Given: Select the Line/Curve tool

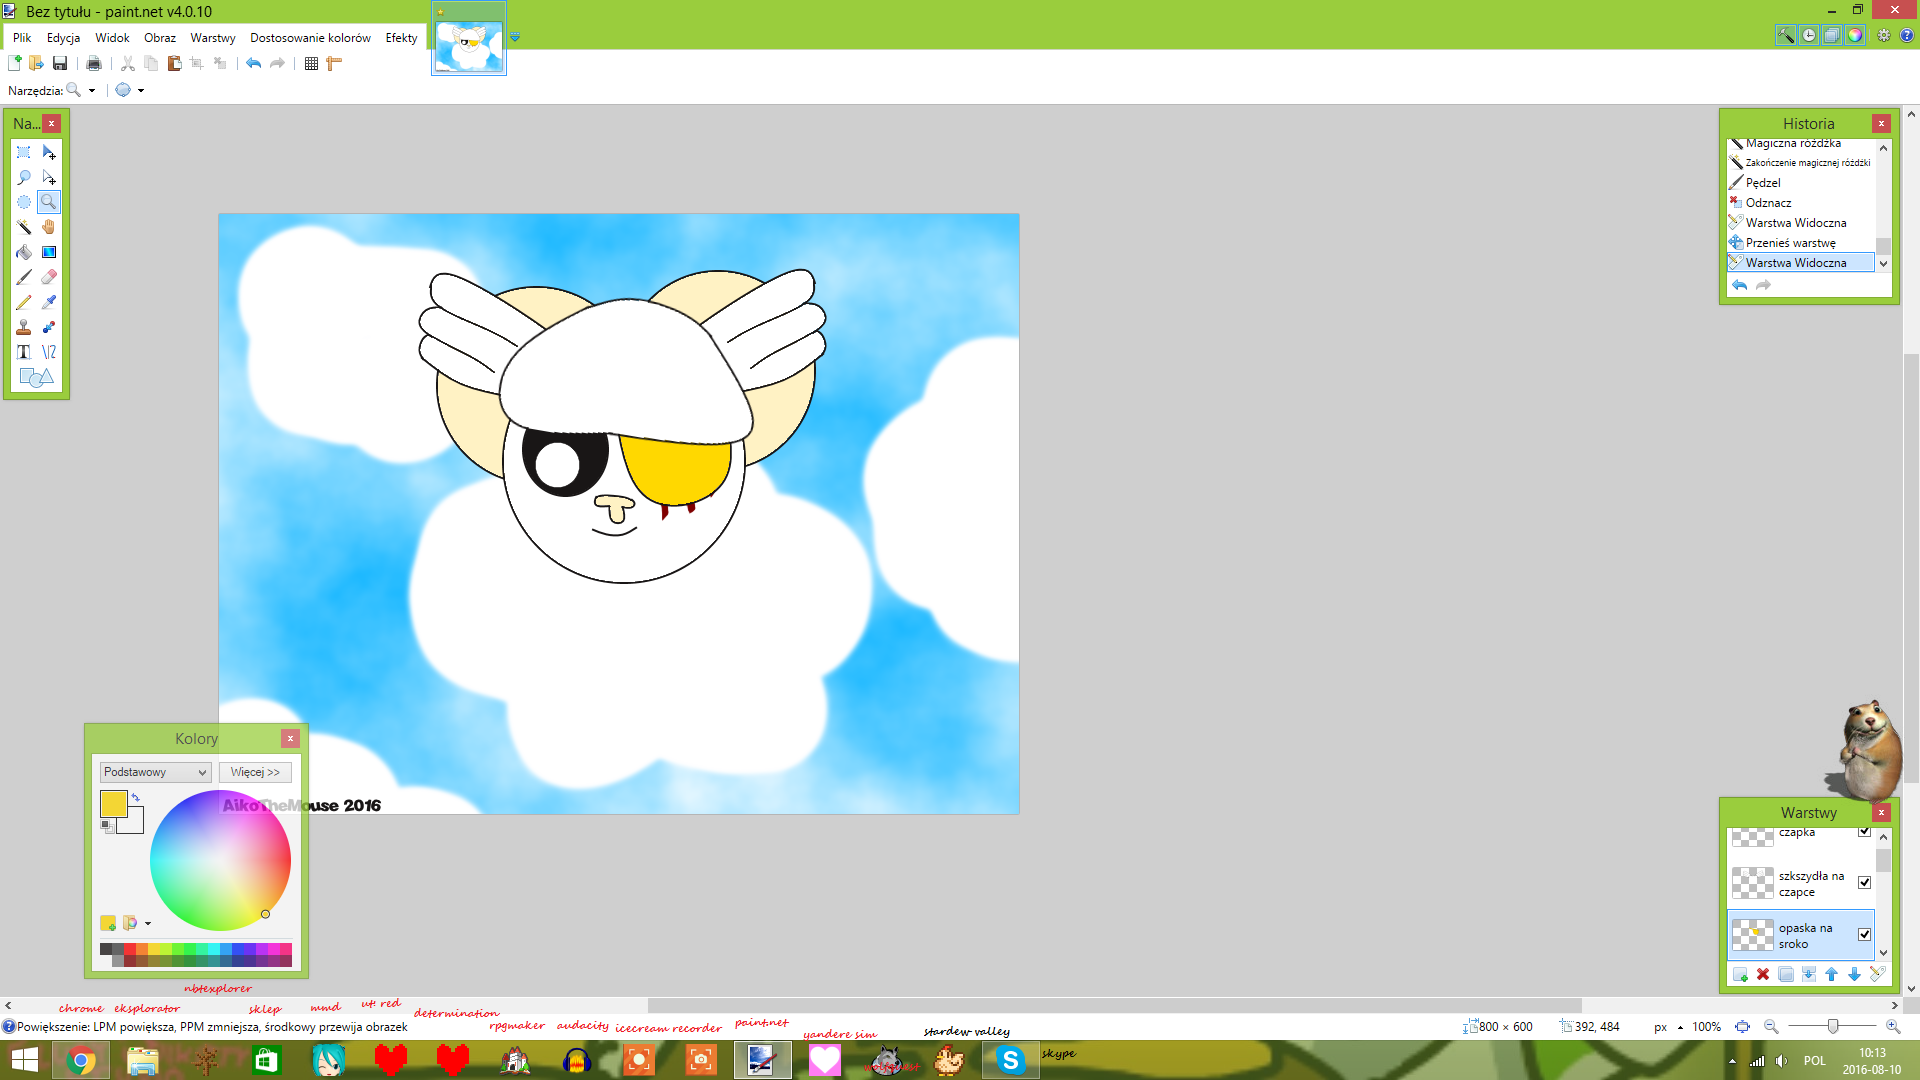Looking at the screenshot, I should 49,352.
